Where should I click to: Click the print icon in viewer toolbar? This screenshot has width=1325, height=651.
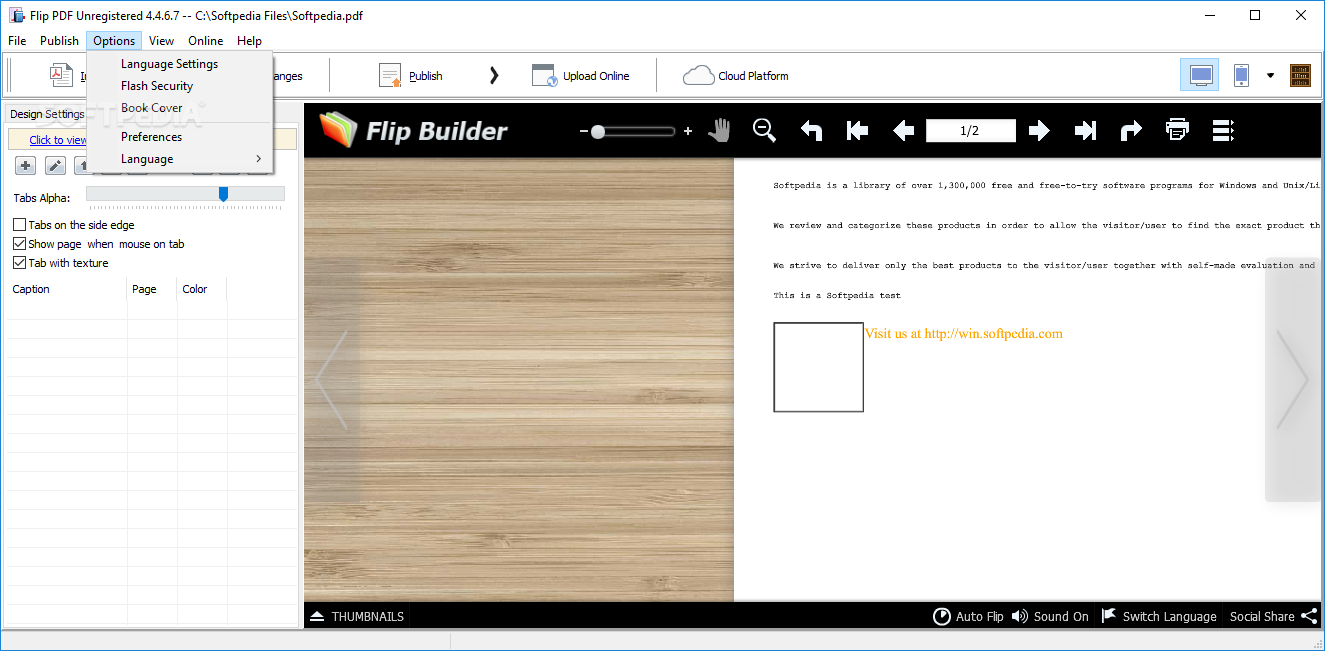pyautogui.click(x=1177, y=130)
